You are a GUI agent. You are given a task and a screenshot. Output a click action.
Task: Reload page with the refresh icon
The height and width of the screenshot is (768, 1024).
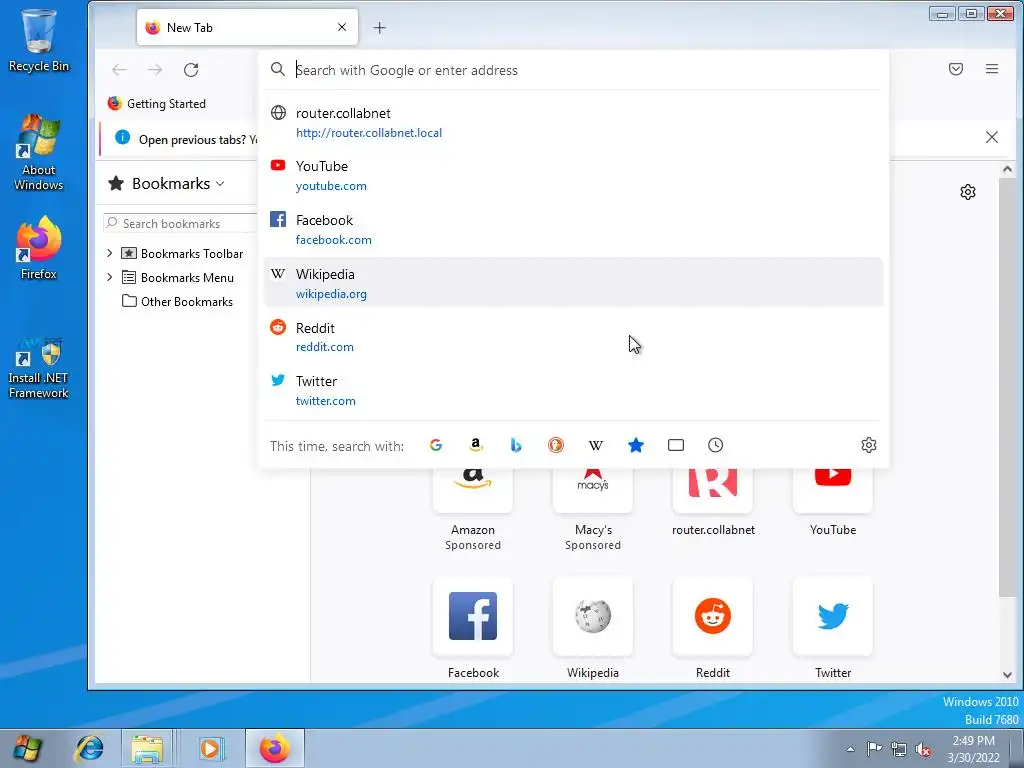(191, 70)
